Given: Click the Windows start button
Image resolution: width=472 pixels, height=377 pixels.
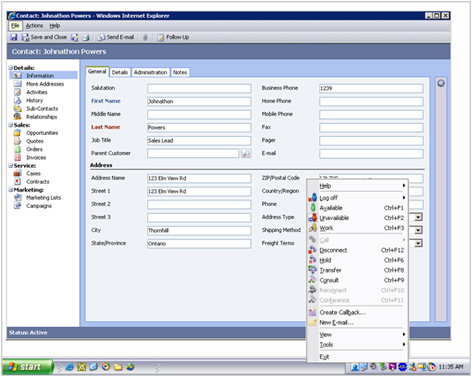Looking at the screenshot, I should [x=27, y=367].
